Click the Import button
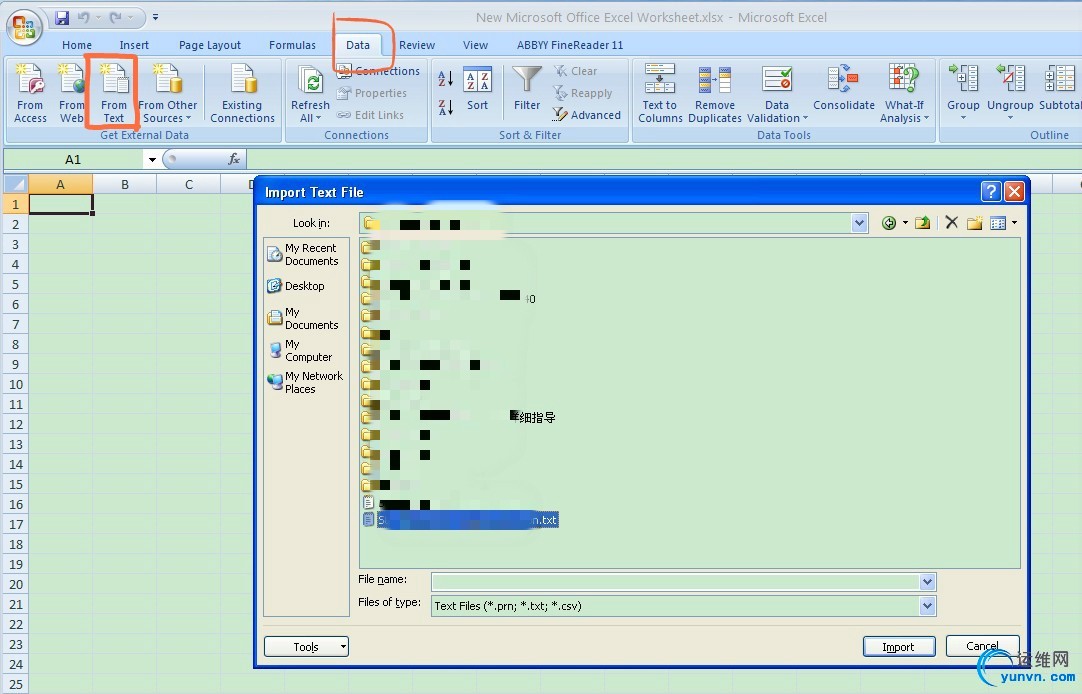The width and height of the screenshot is (1082, 694). pyautogui.click(x=898, y=646)
